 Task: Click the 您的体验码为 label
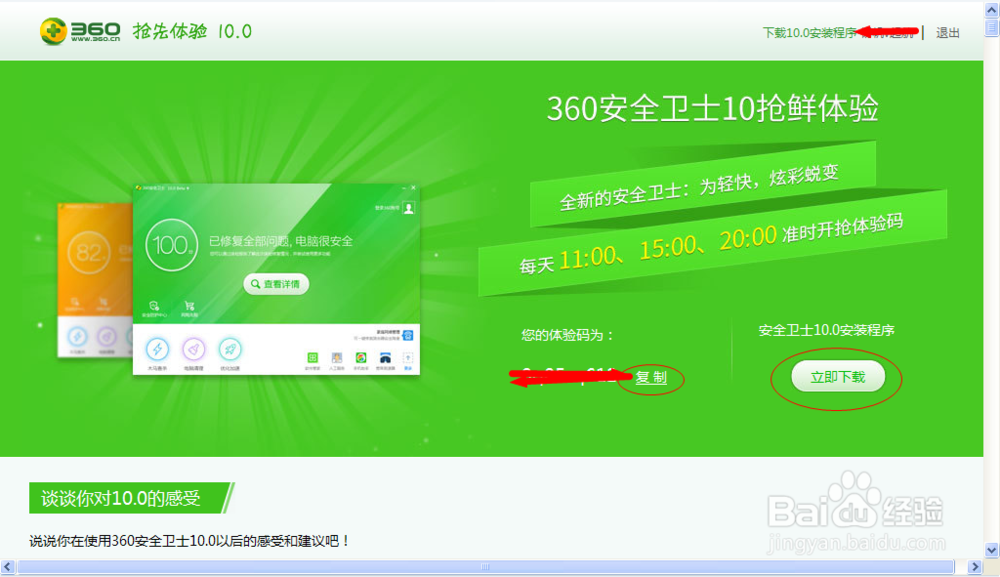(567, 335)
